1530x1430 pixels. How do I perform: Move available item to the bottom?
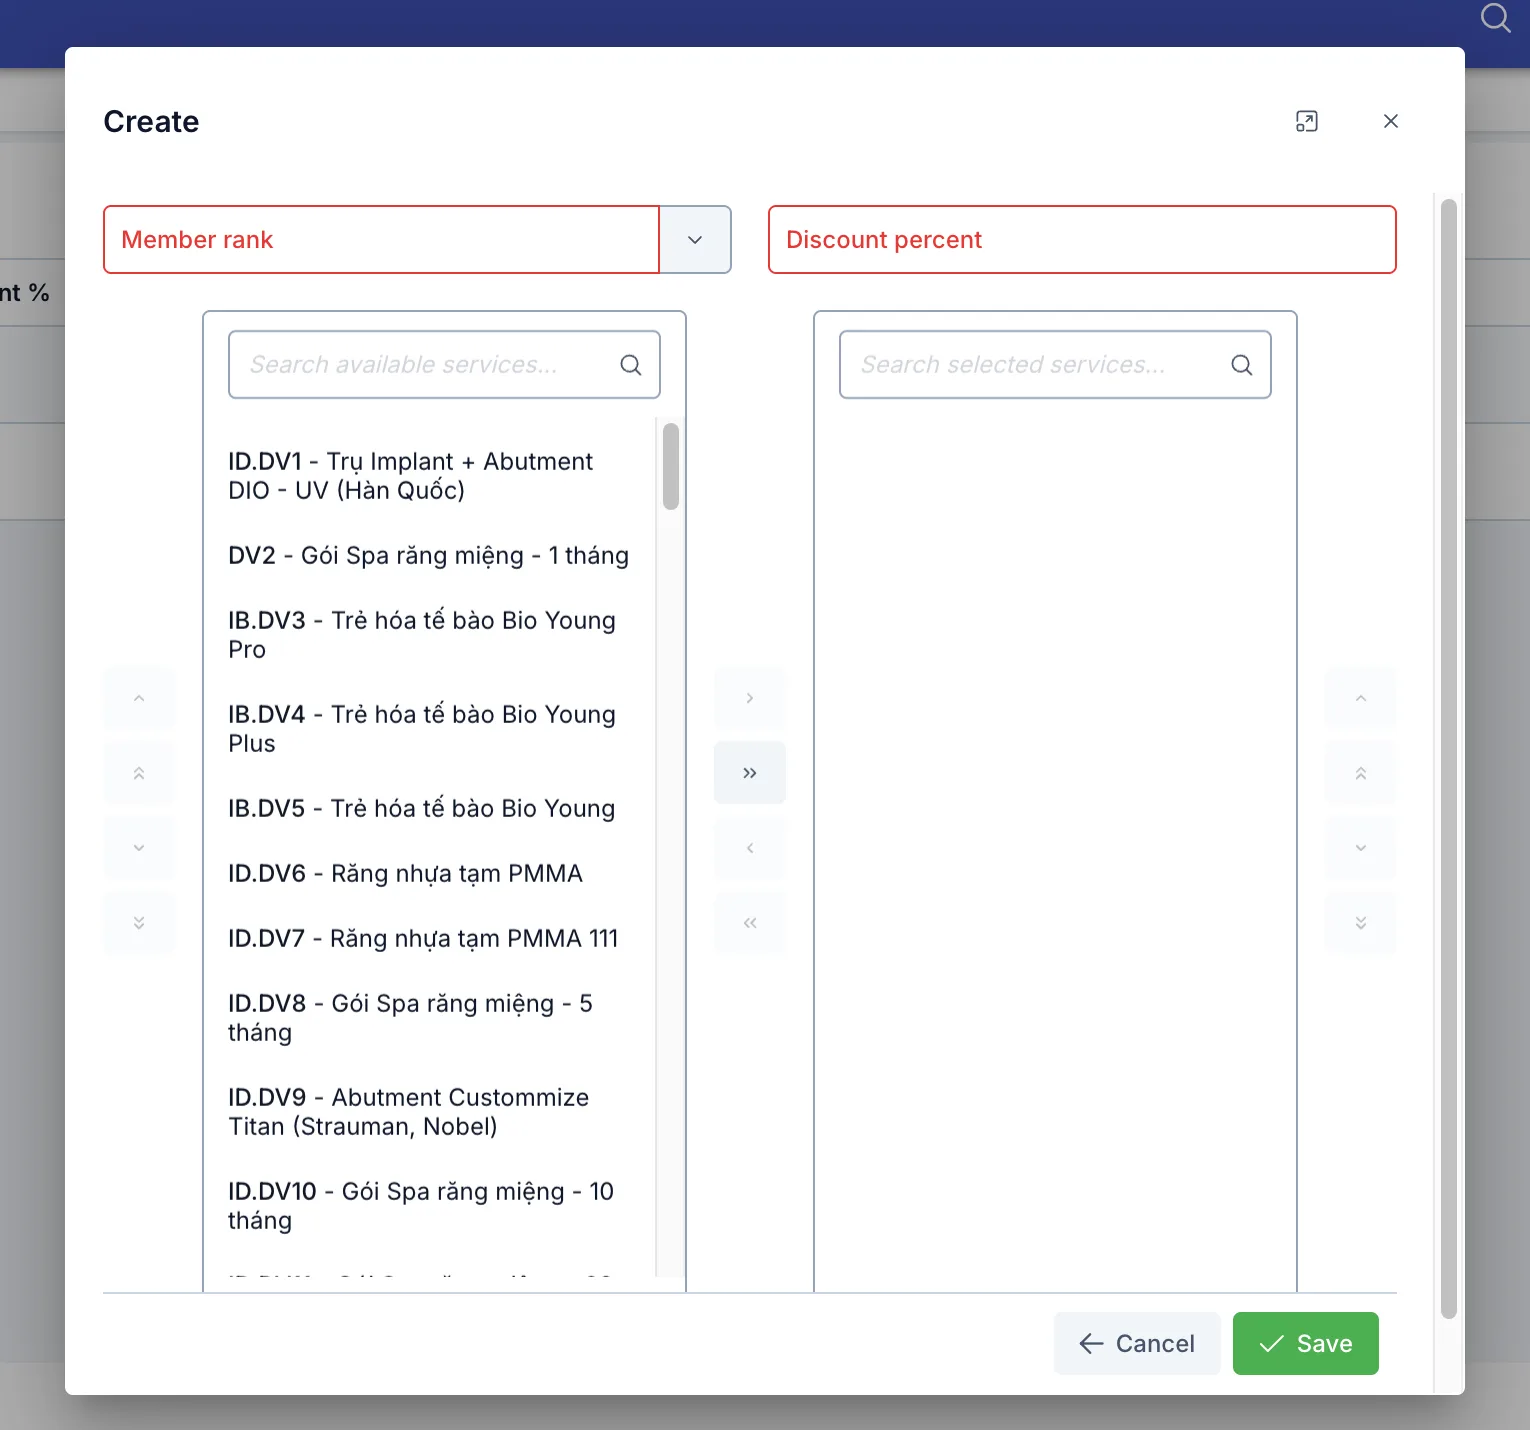[139, 923]
